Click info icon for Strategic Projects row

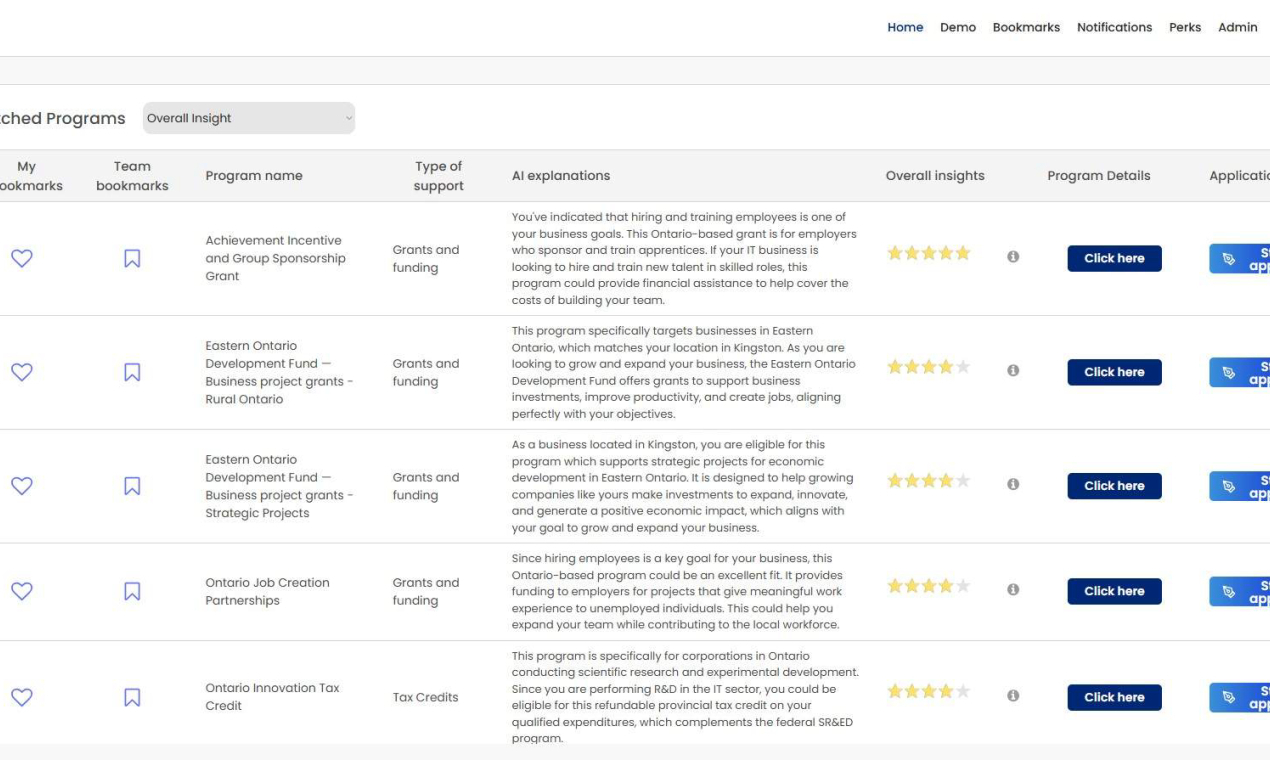point(1013,484)
